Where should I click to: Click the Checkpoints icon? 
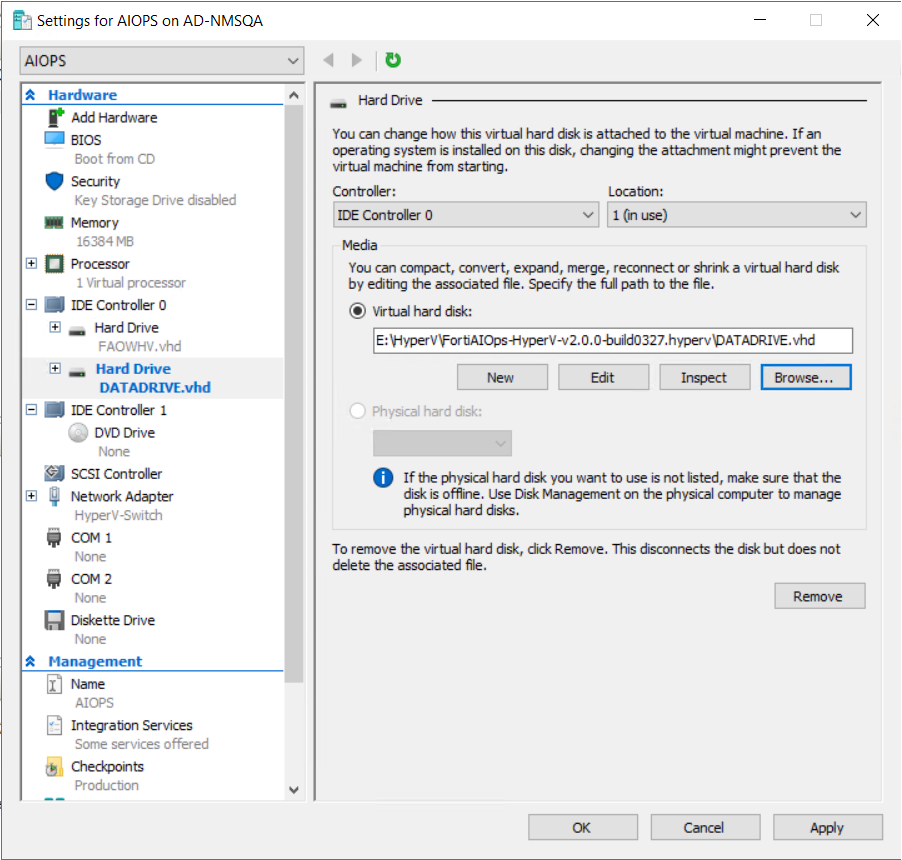point(54,767)
